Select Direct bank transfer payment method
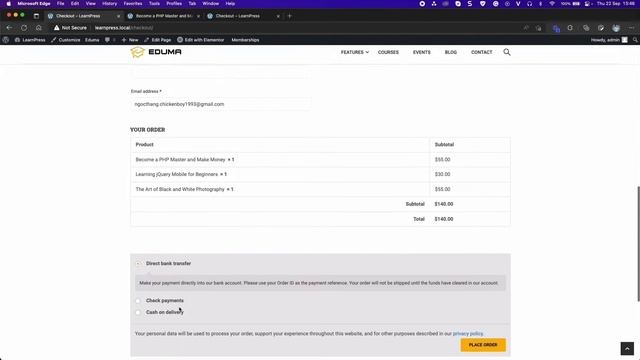 (138, 264)
